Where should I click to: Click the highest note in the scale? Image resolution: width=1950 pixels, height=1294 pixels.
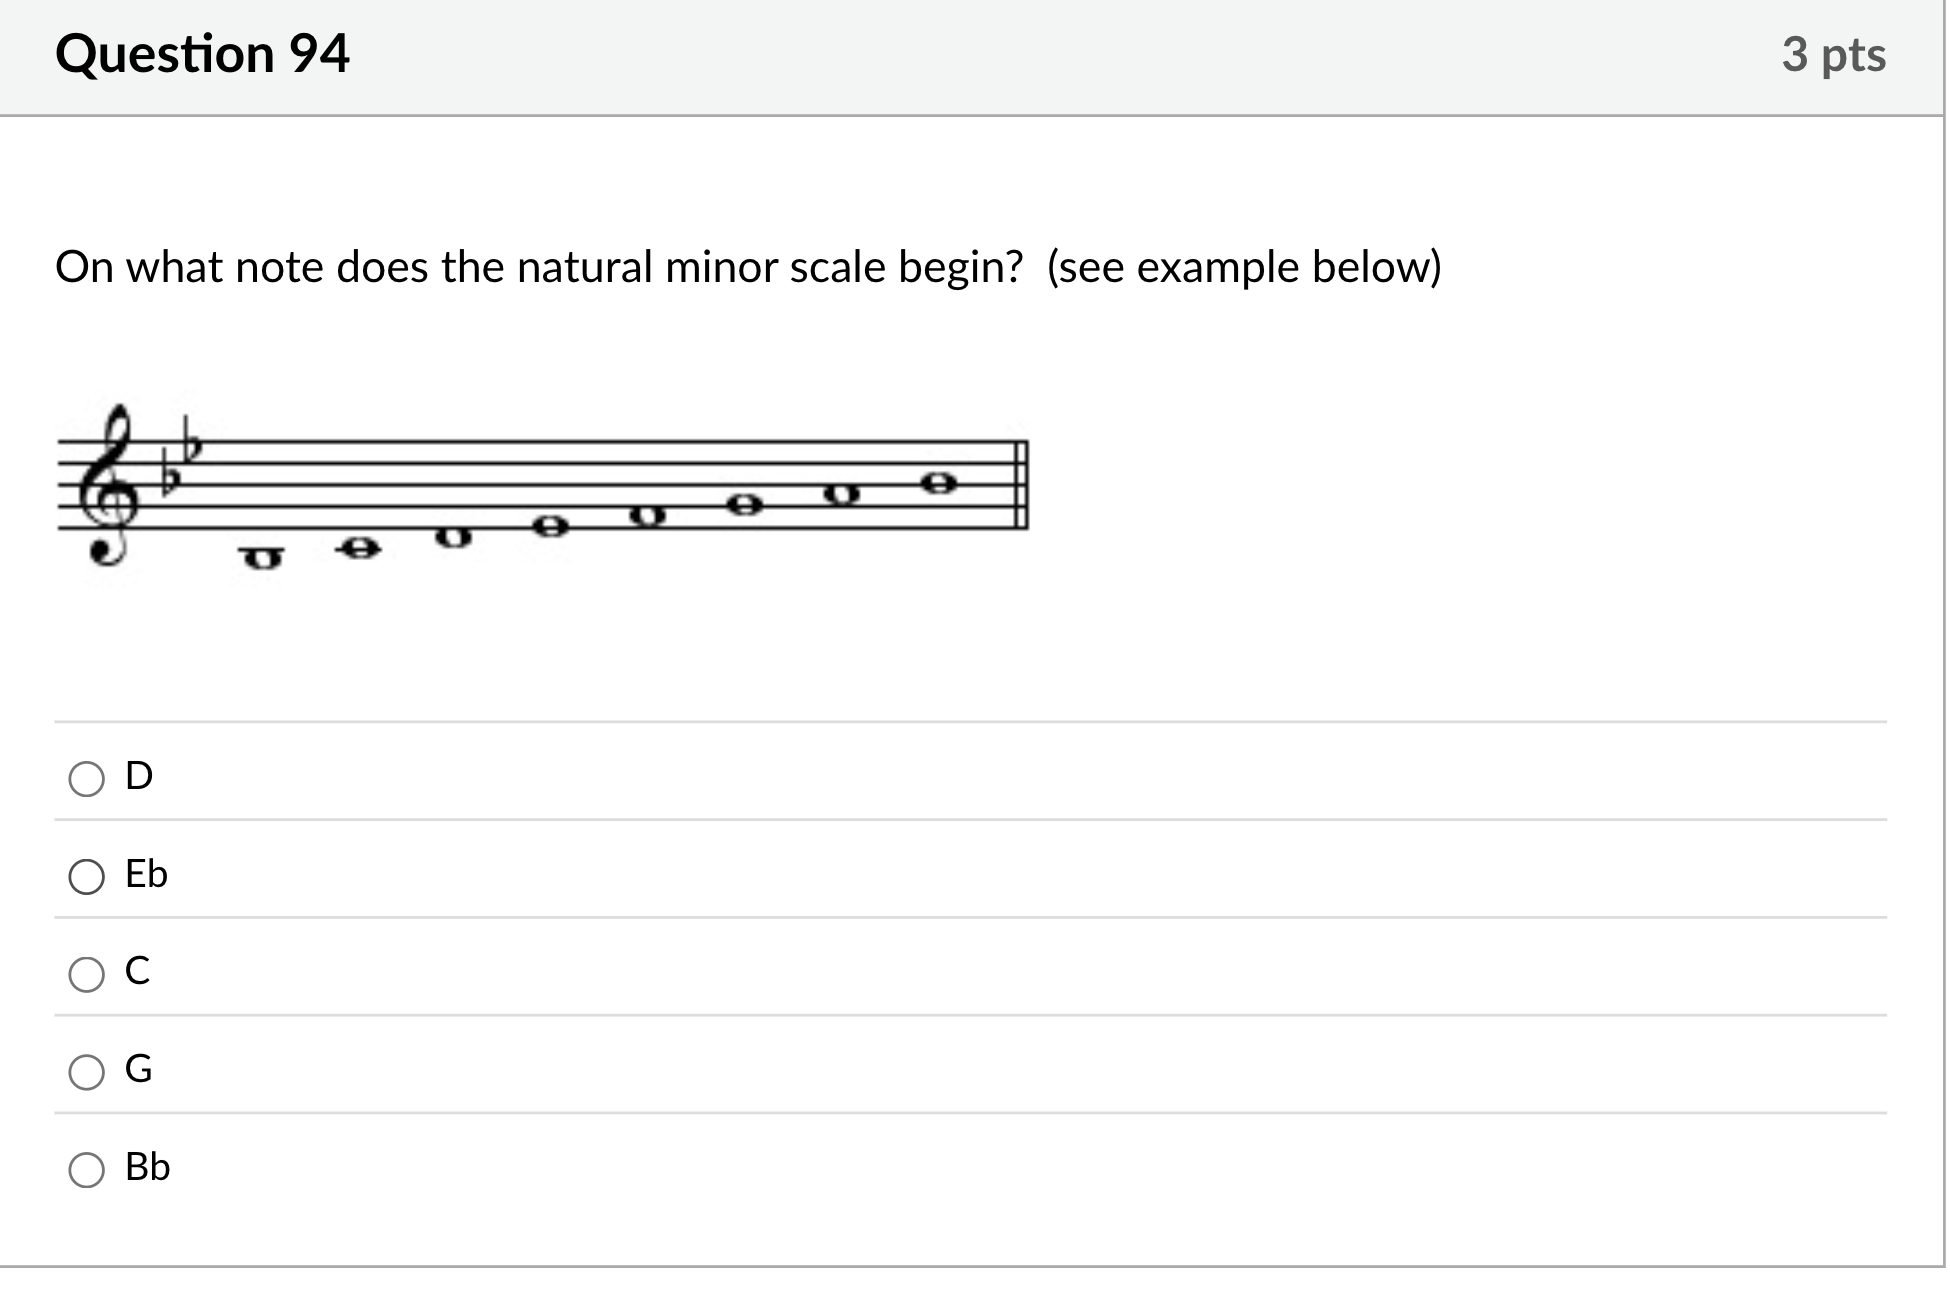click(940, 483)
